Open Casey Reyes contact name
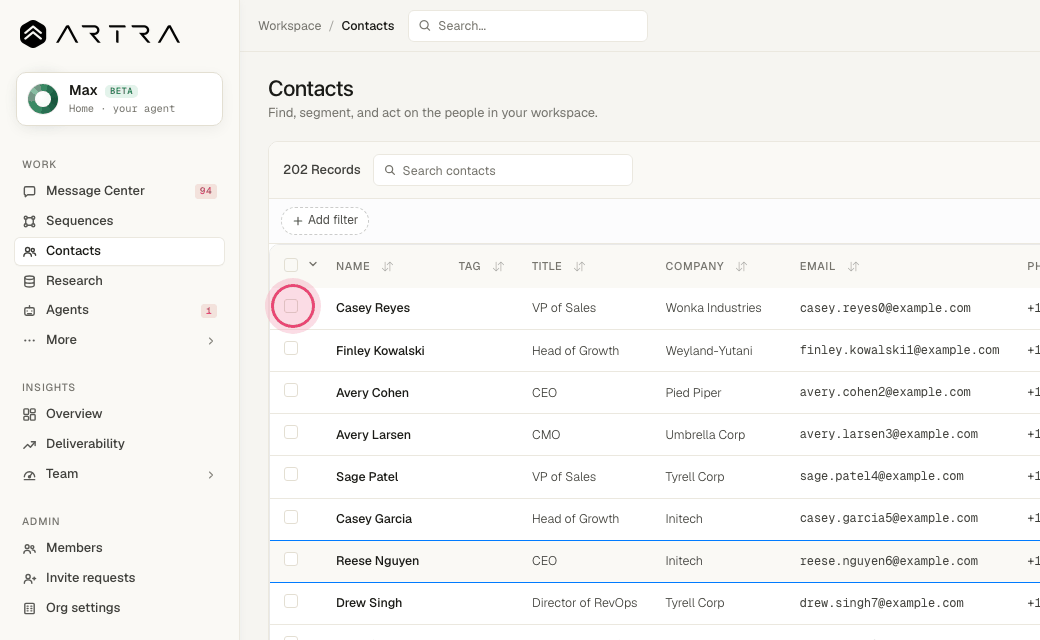 [373, 308]
